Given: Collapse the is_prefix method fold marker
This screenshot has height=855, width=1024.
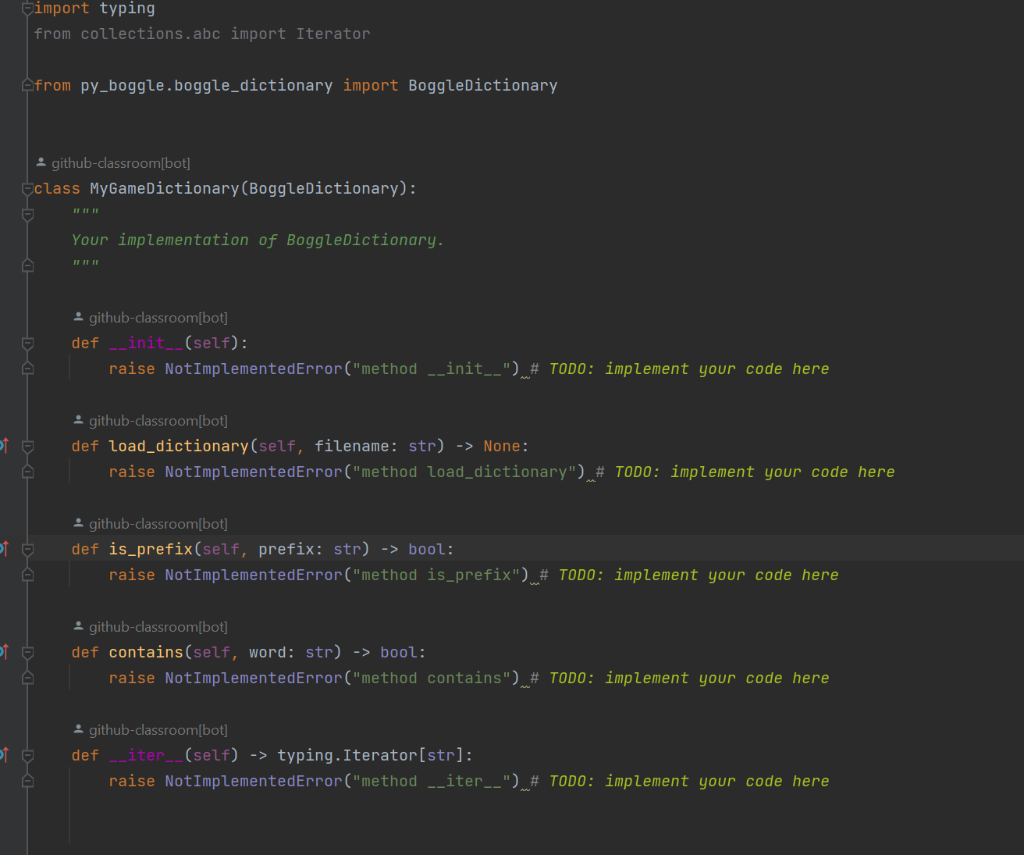Looking at the screenshot, I should click(x=27, y=549).
